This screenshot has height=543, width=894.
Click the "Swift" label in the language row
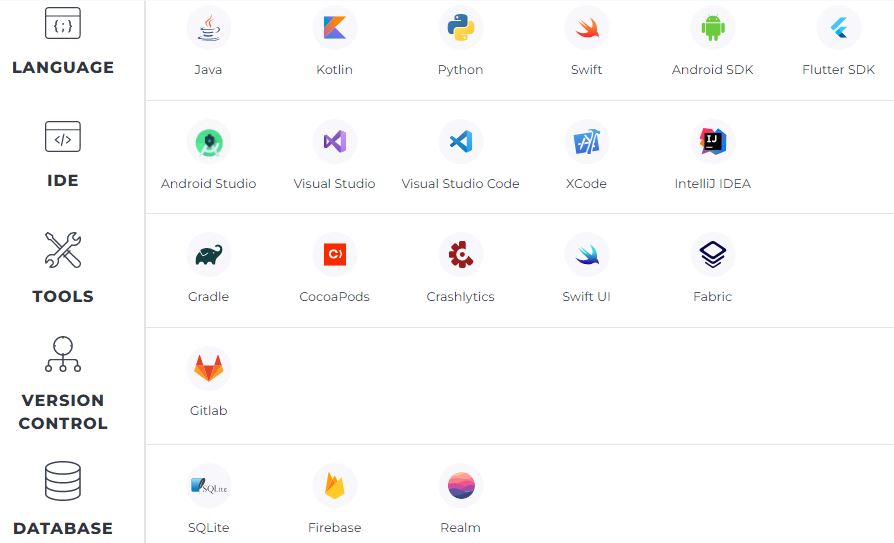[587, 70]
